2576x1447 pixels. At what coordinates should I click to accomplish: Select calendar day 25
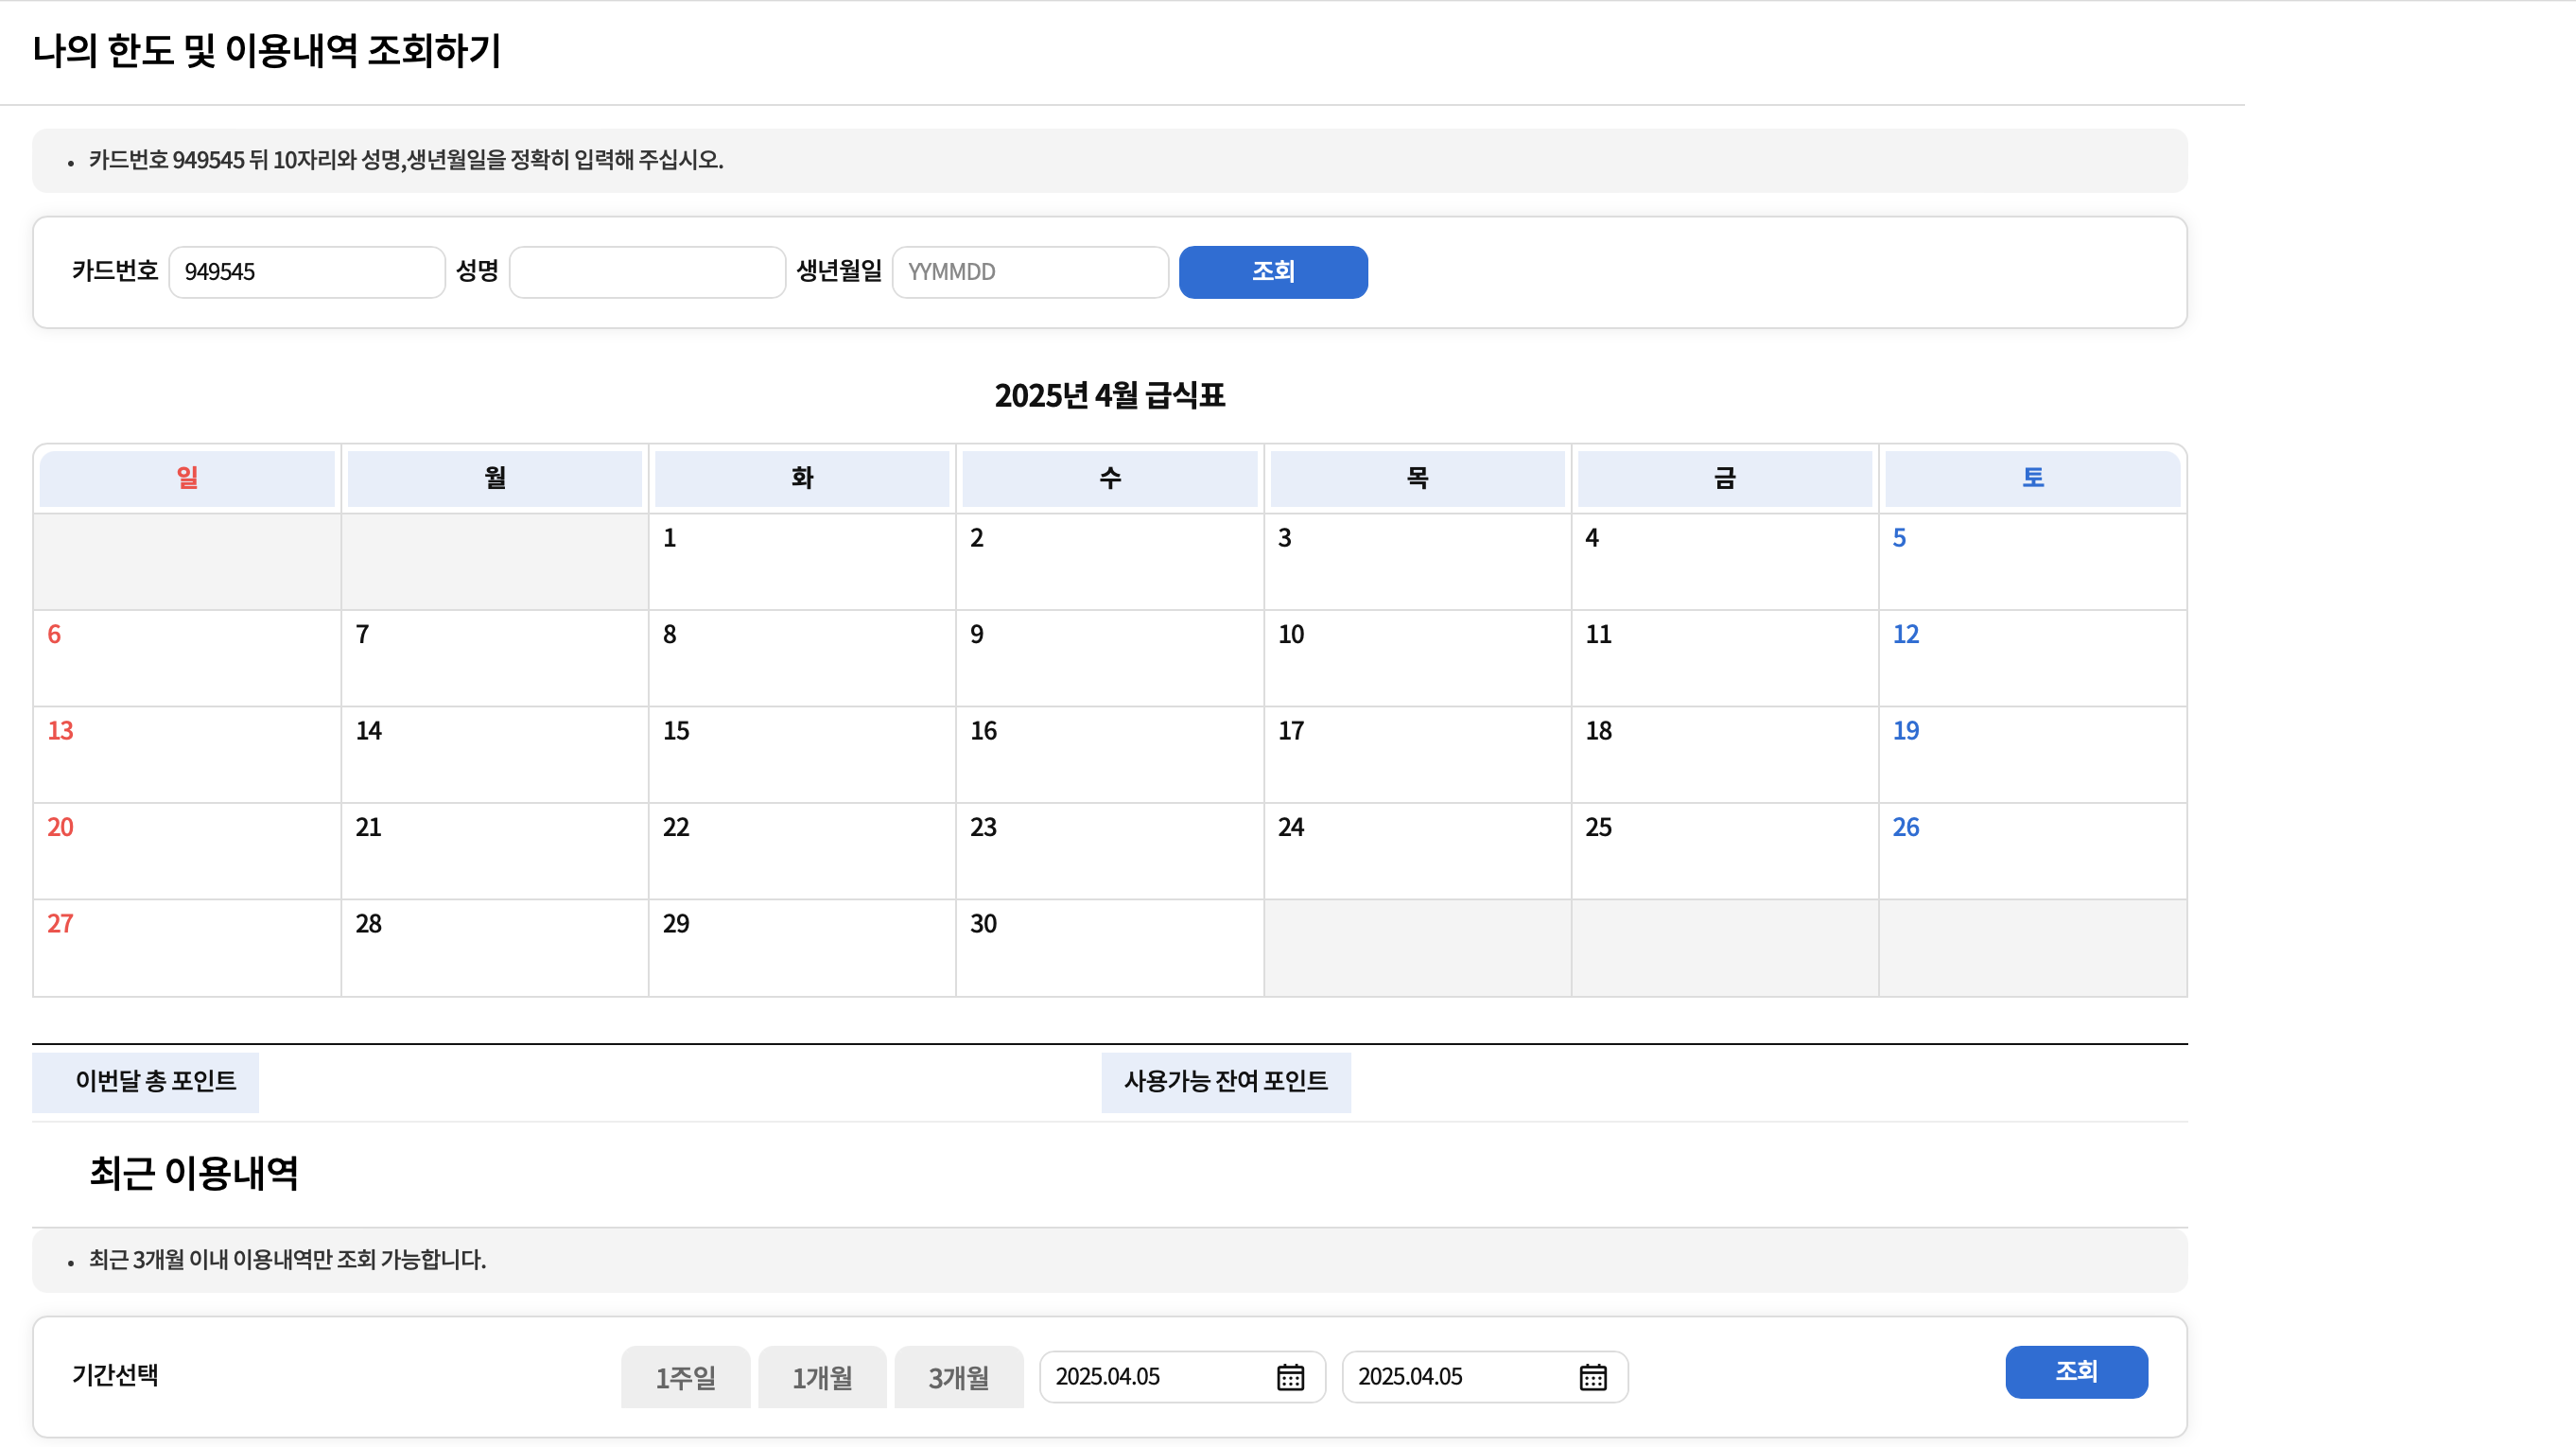click(x=1725, y=851)
